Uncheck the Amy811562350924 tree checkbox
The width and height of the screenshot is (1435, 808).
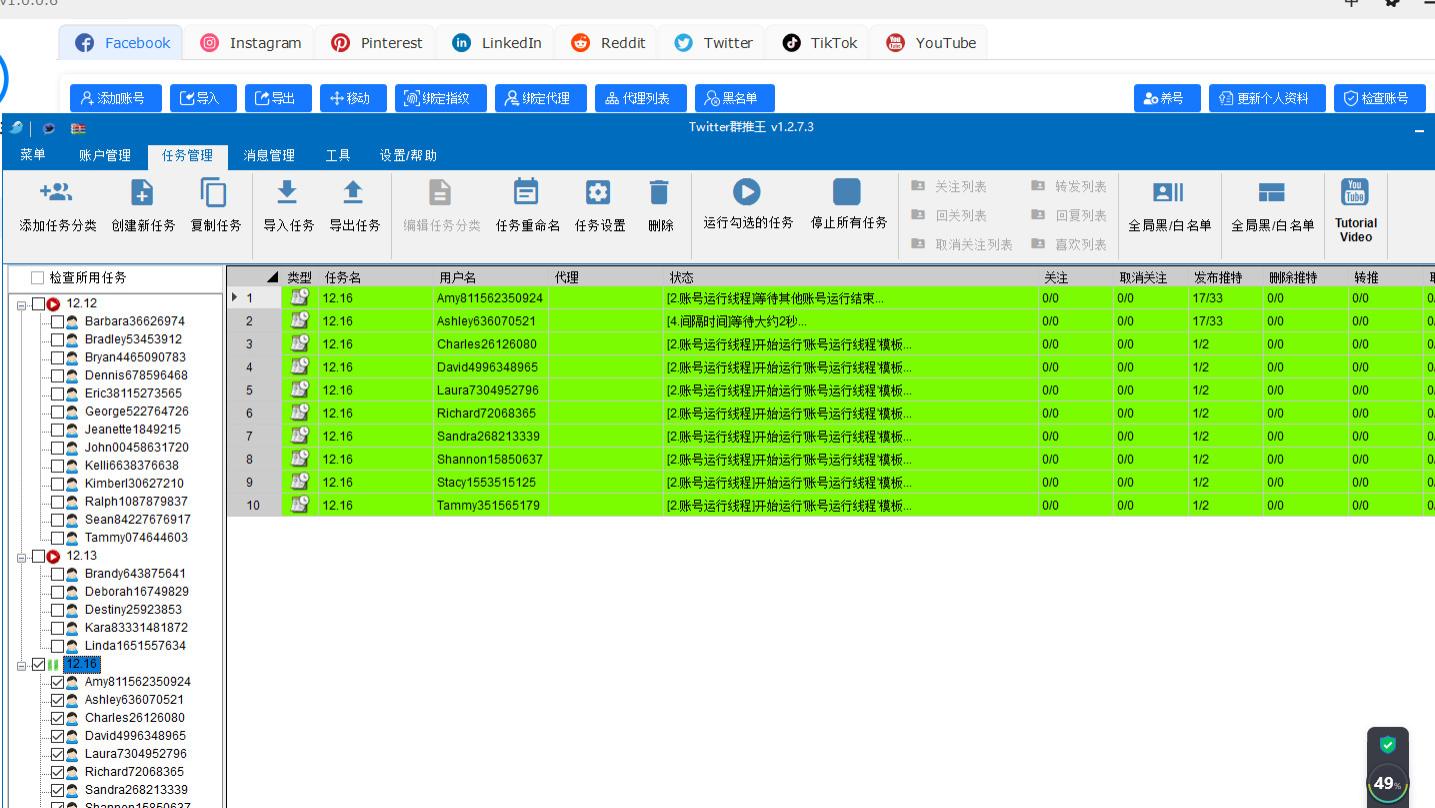57,682
